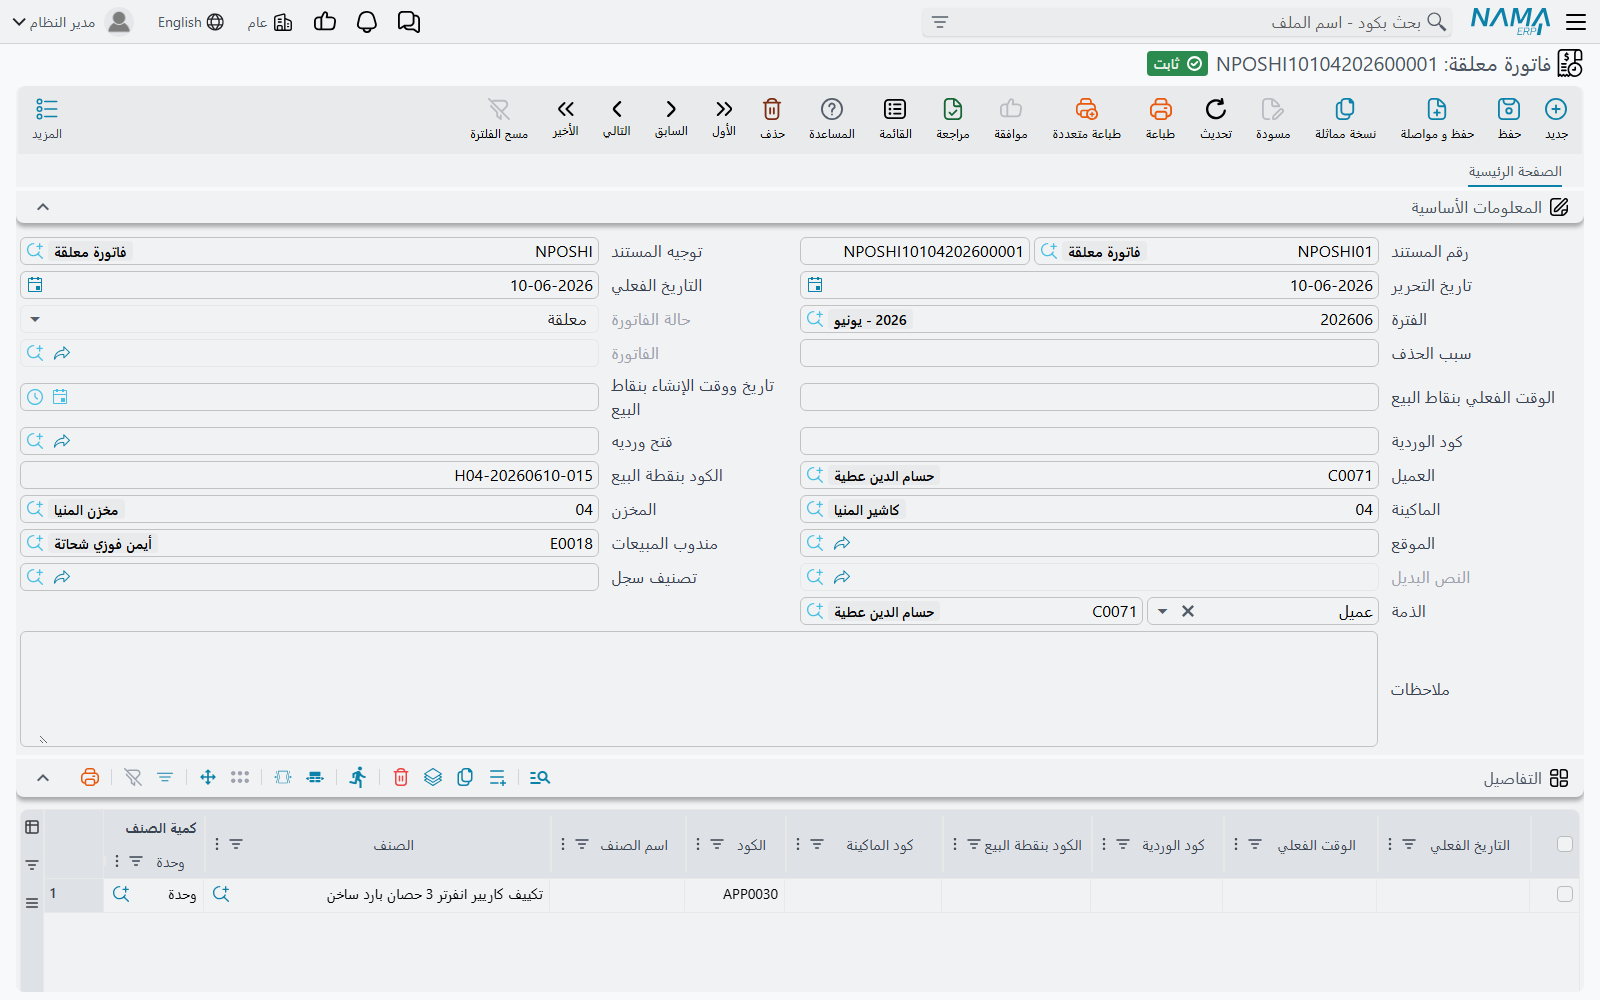This screenshot has height=1000, width=1600.
Task: Click the مراجعه (review) icon
Action: 953,118
